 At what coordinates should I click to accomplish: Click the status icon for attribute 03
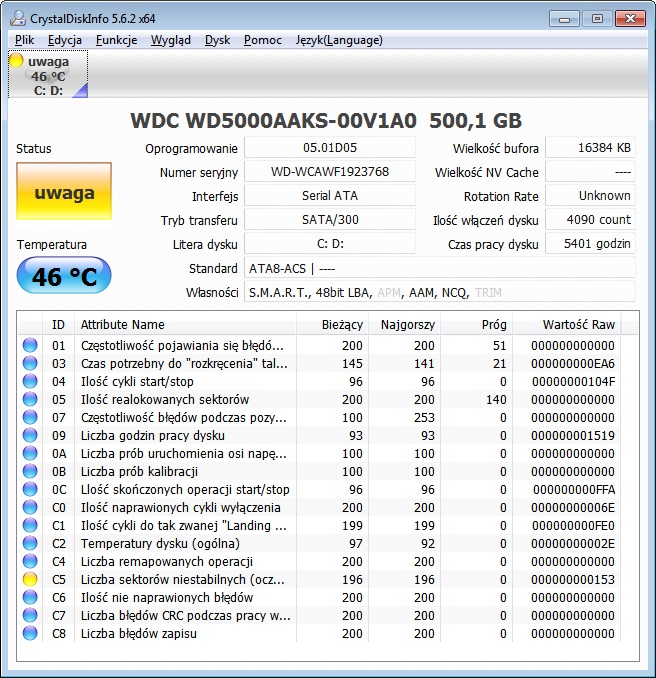[x=30, y=363]
